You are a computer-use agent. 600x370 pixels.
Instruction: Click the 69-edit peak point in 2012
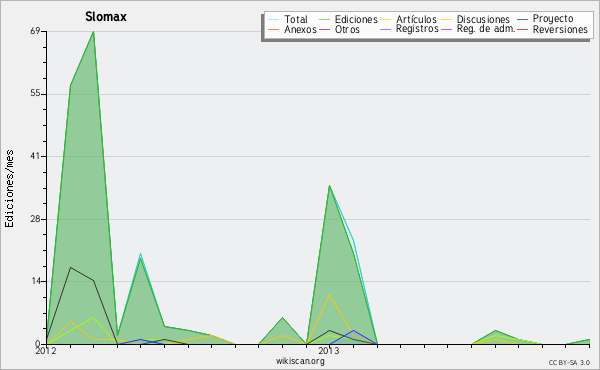click(x=93, y=32)
